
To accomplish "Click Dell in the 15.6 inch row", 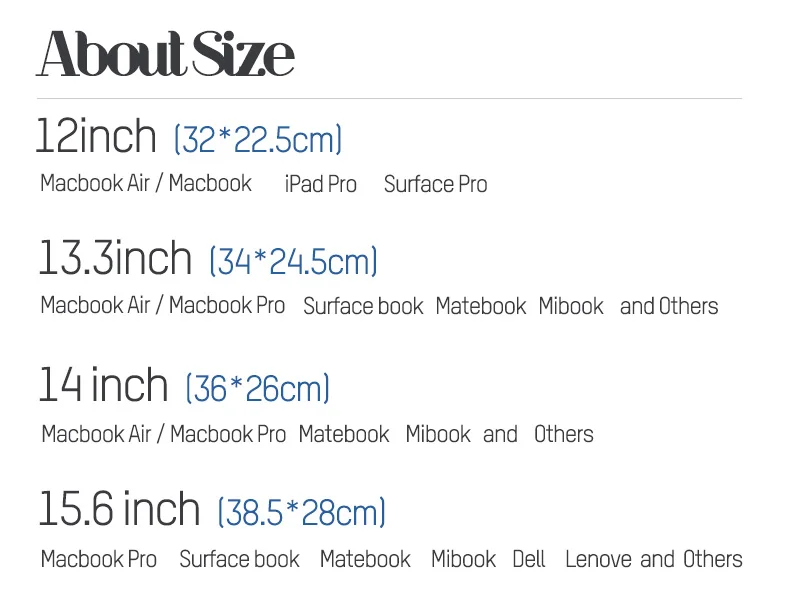I will [x=529, y=559].
